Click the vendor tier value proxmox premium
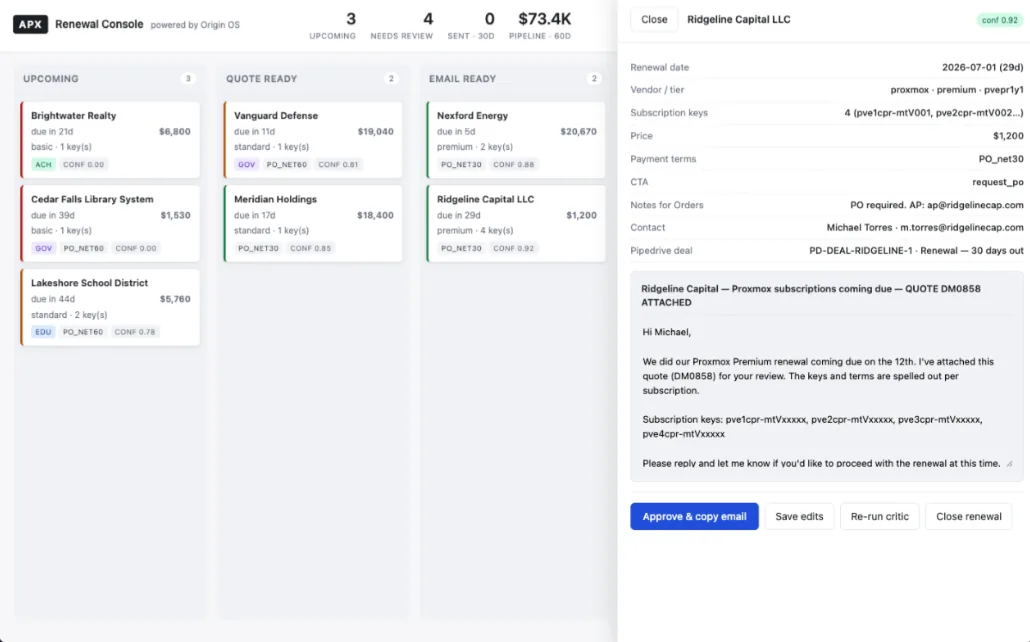The width and height of the screenshot is (1030, 642). [956, 89]
